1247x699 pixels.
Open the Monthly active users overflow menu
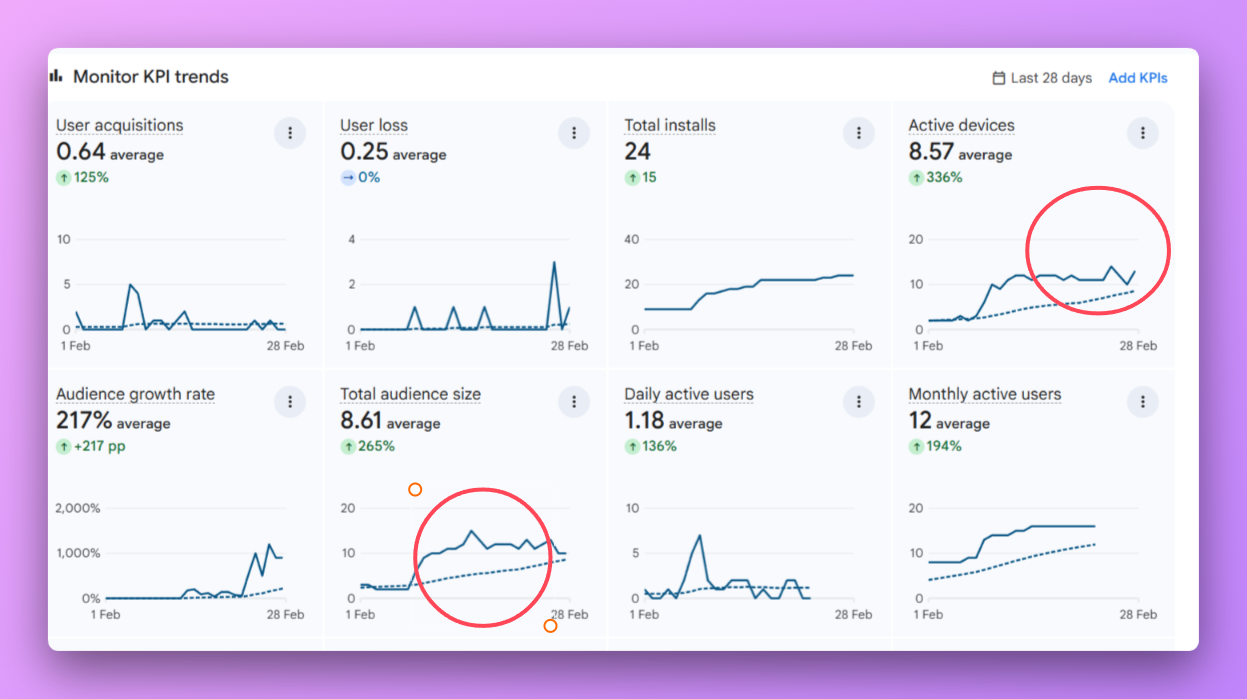point(1142,401)
